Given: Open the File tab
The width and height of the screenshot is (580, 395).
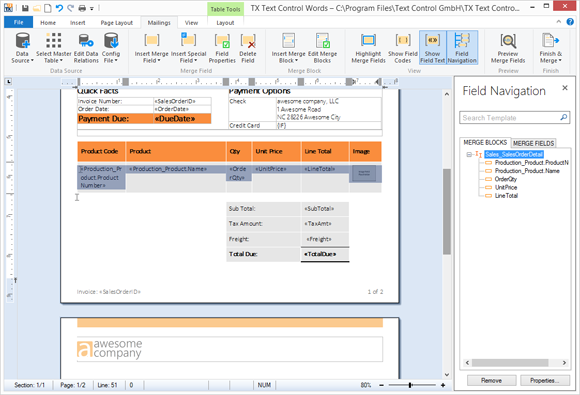Looking at the screenshot, I should (x=18, y=22).
